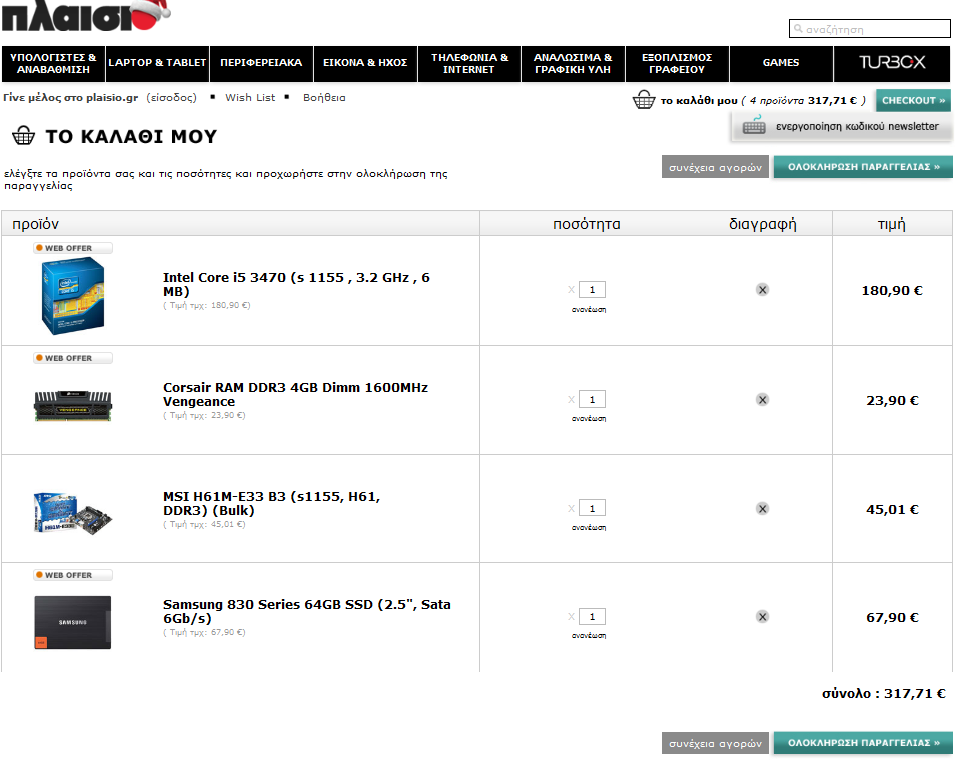Click WEB OFFER badge on Intel Core i5
This screenshot has height=765, width=967.
click(x=73, y=248)
